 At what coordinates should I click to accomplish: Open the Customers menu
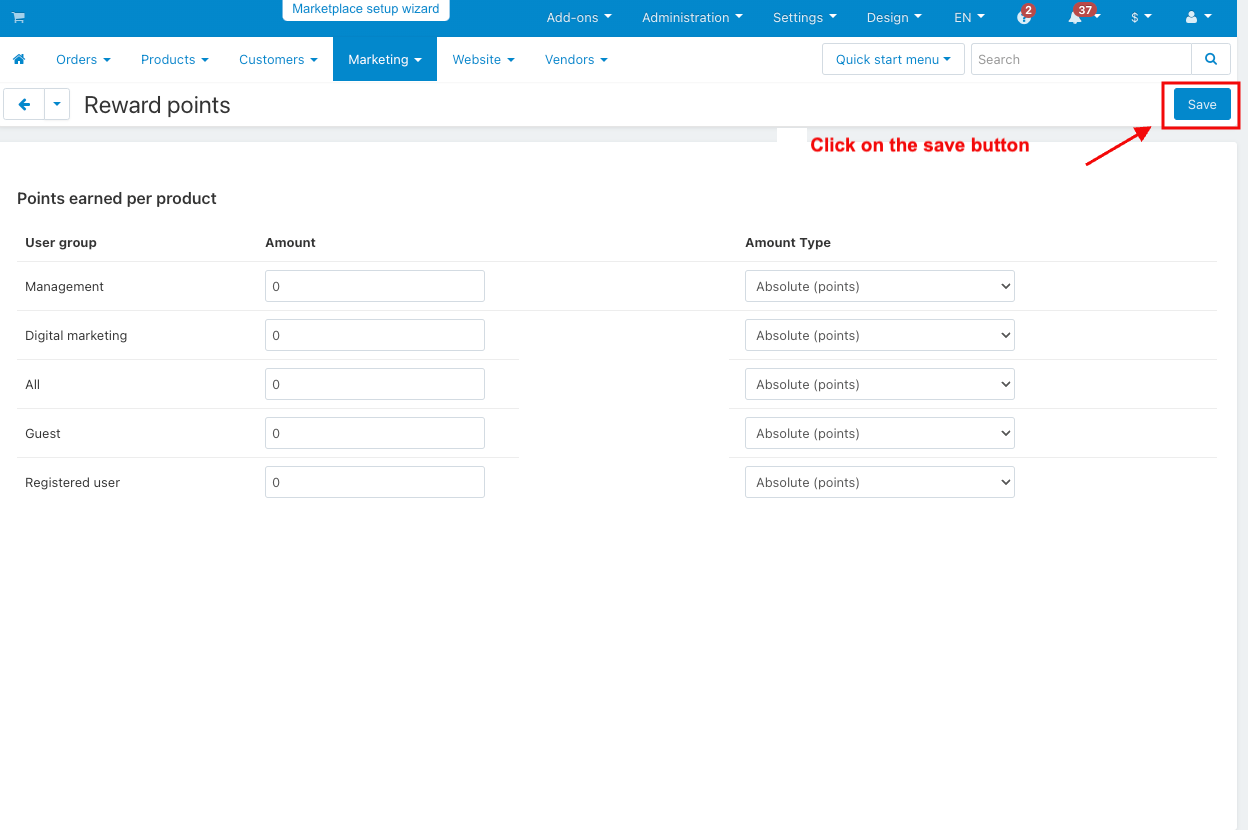(278, 60)
